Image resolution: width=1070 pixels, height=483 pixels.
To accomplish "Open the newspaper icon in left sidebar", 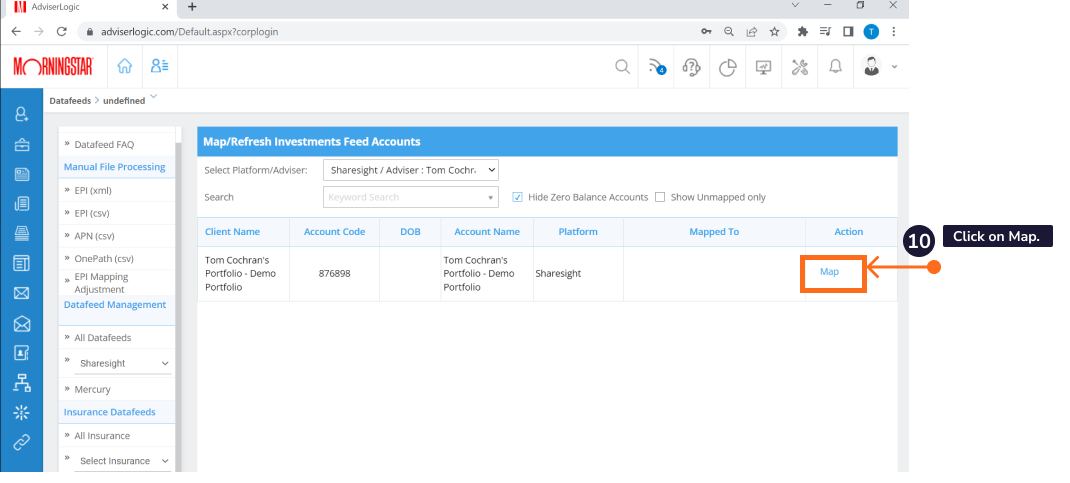I will (x=22, y=174).
